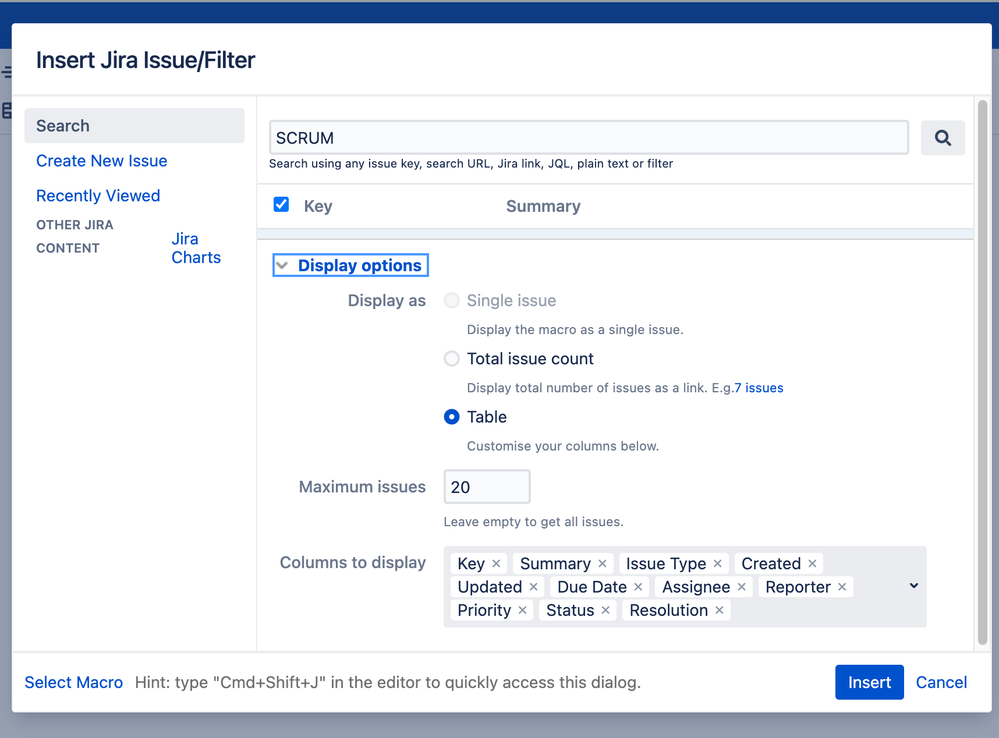Viewport: 999px width, 738px height.
Task: Select the Total issue count option
Action: pos(452,359)
